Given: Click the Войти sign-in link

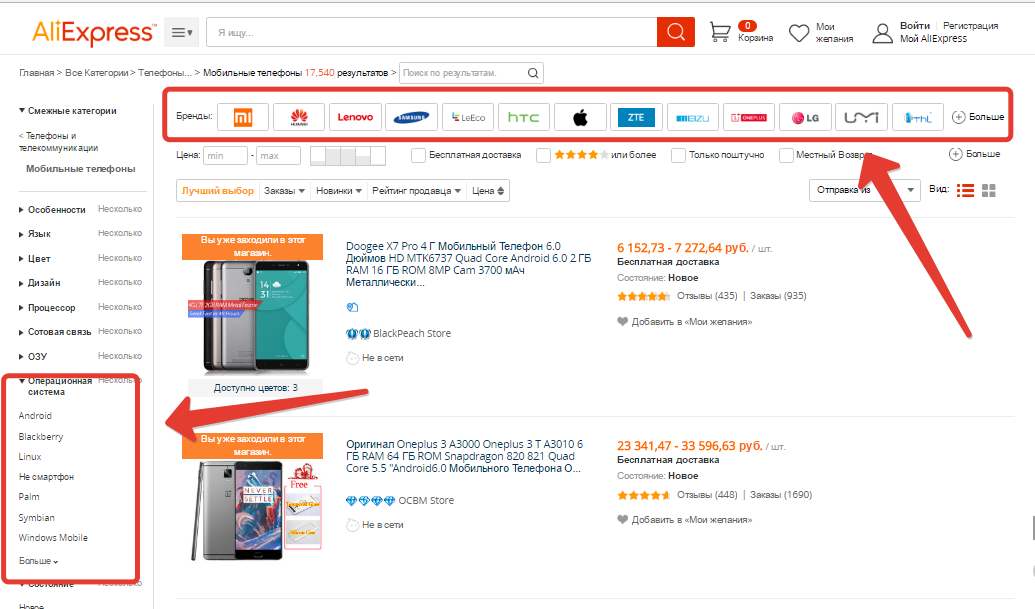Looking at the screenshot, I should 915,26.
